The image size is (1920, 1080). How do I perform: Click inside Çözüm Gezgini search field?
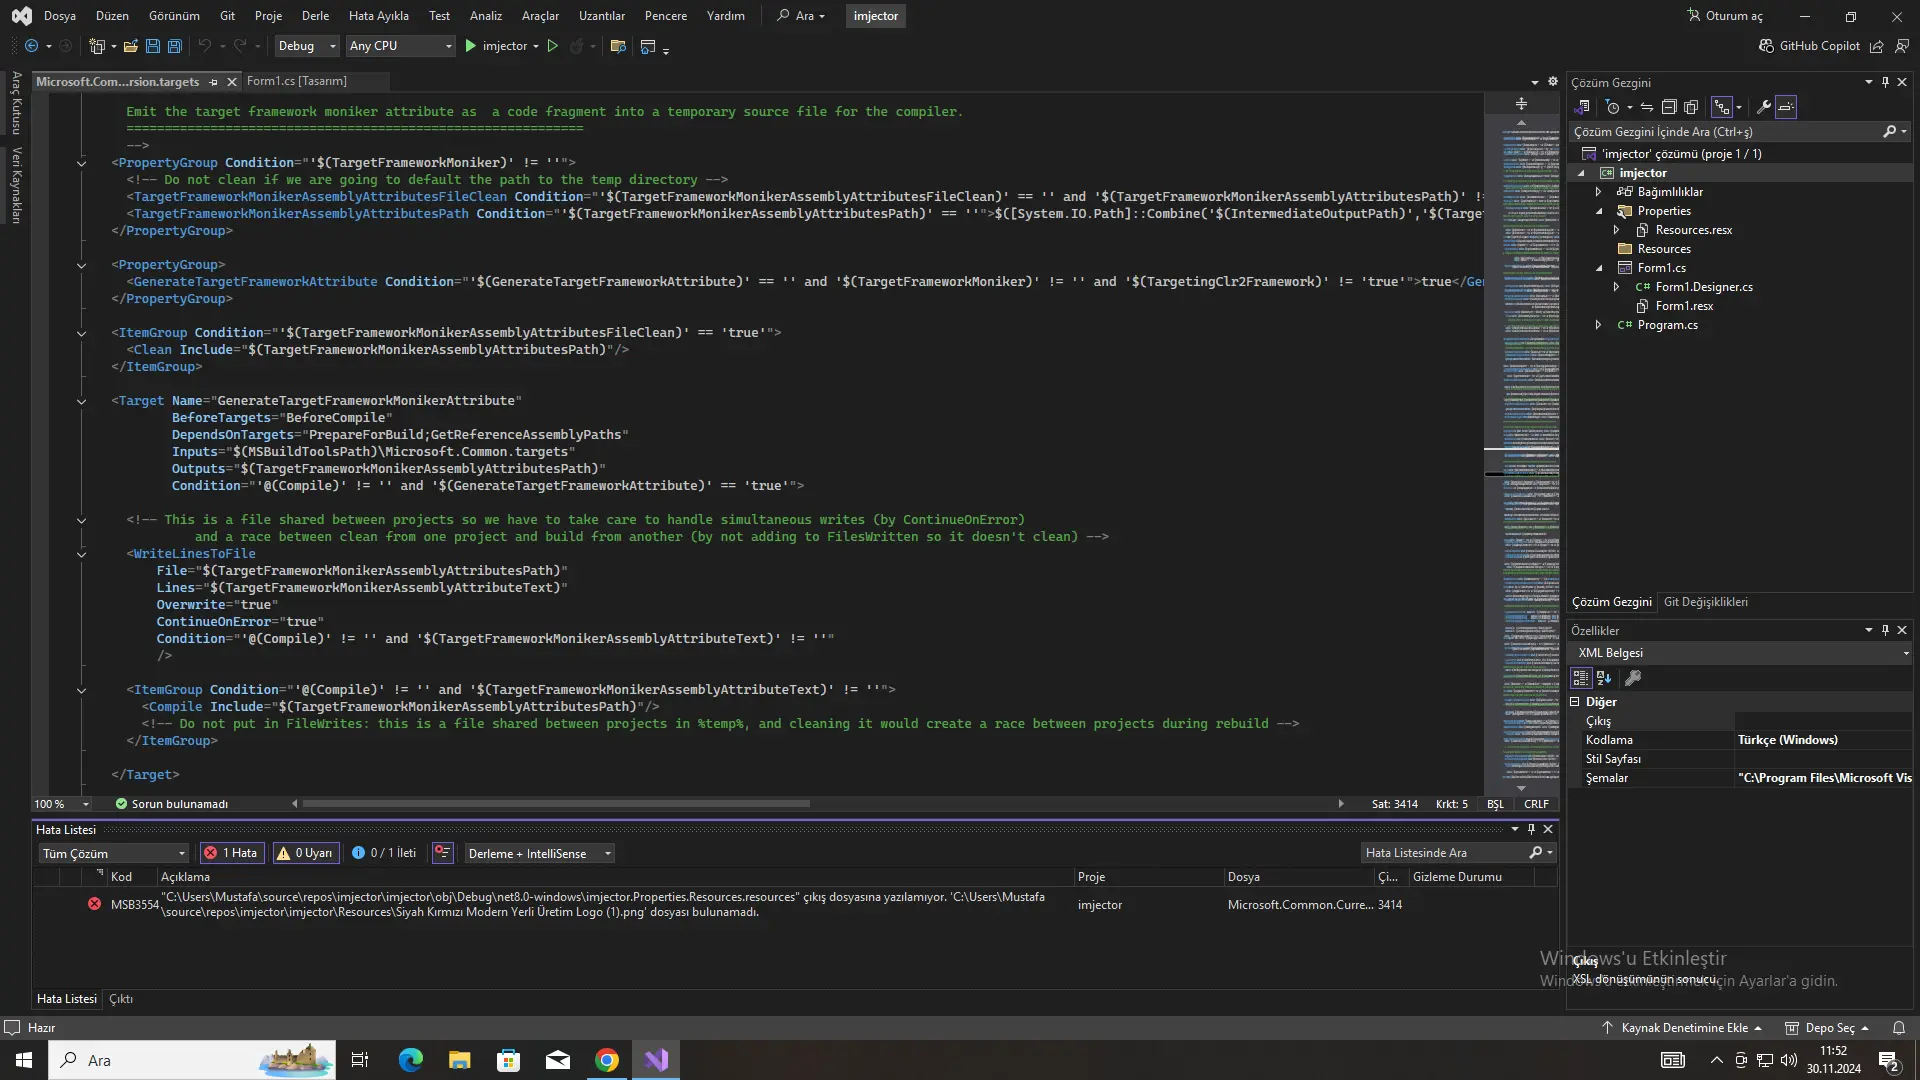(1725, 132)
